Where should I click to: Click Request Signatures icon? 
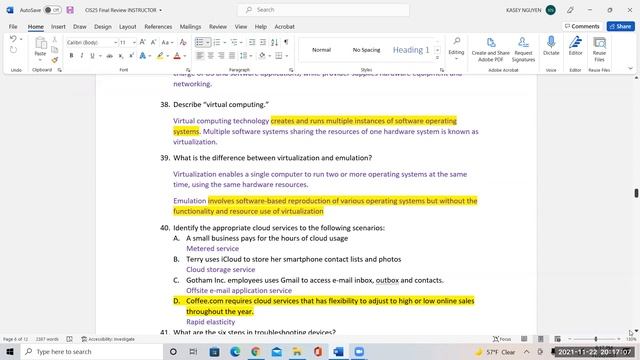[523, 49]
